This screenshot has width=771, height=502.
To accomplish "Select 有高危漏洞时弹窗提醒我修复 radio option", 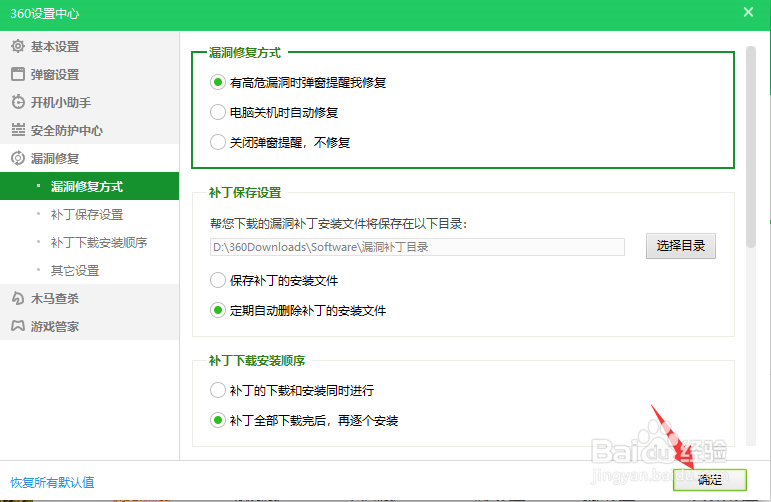I will [x=217, y=82].
